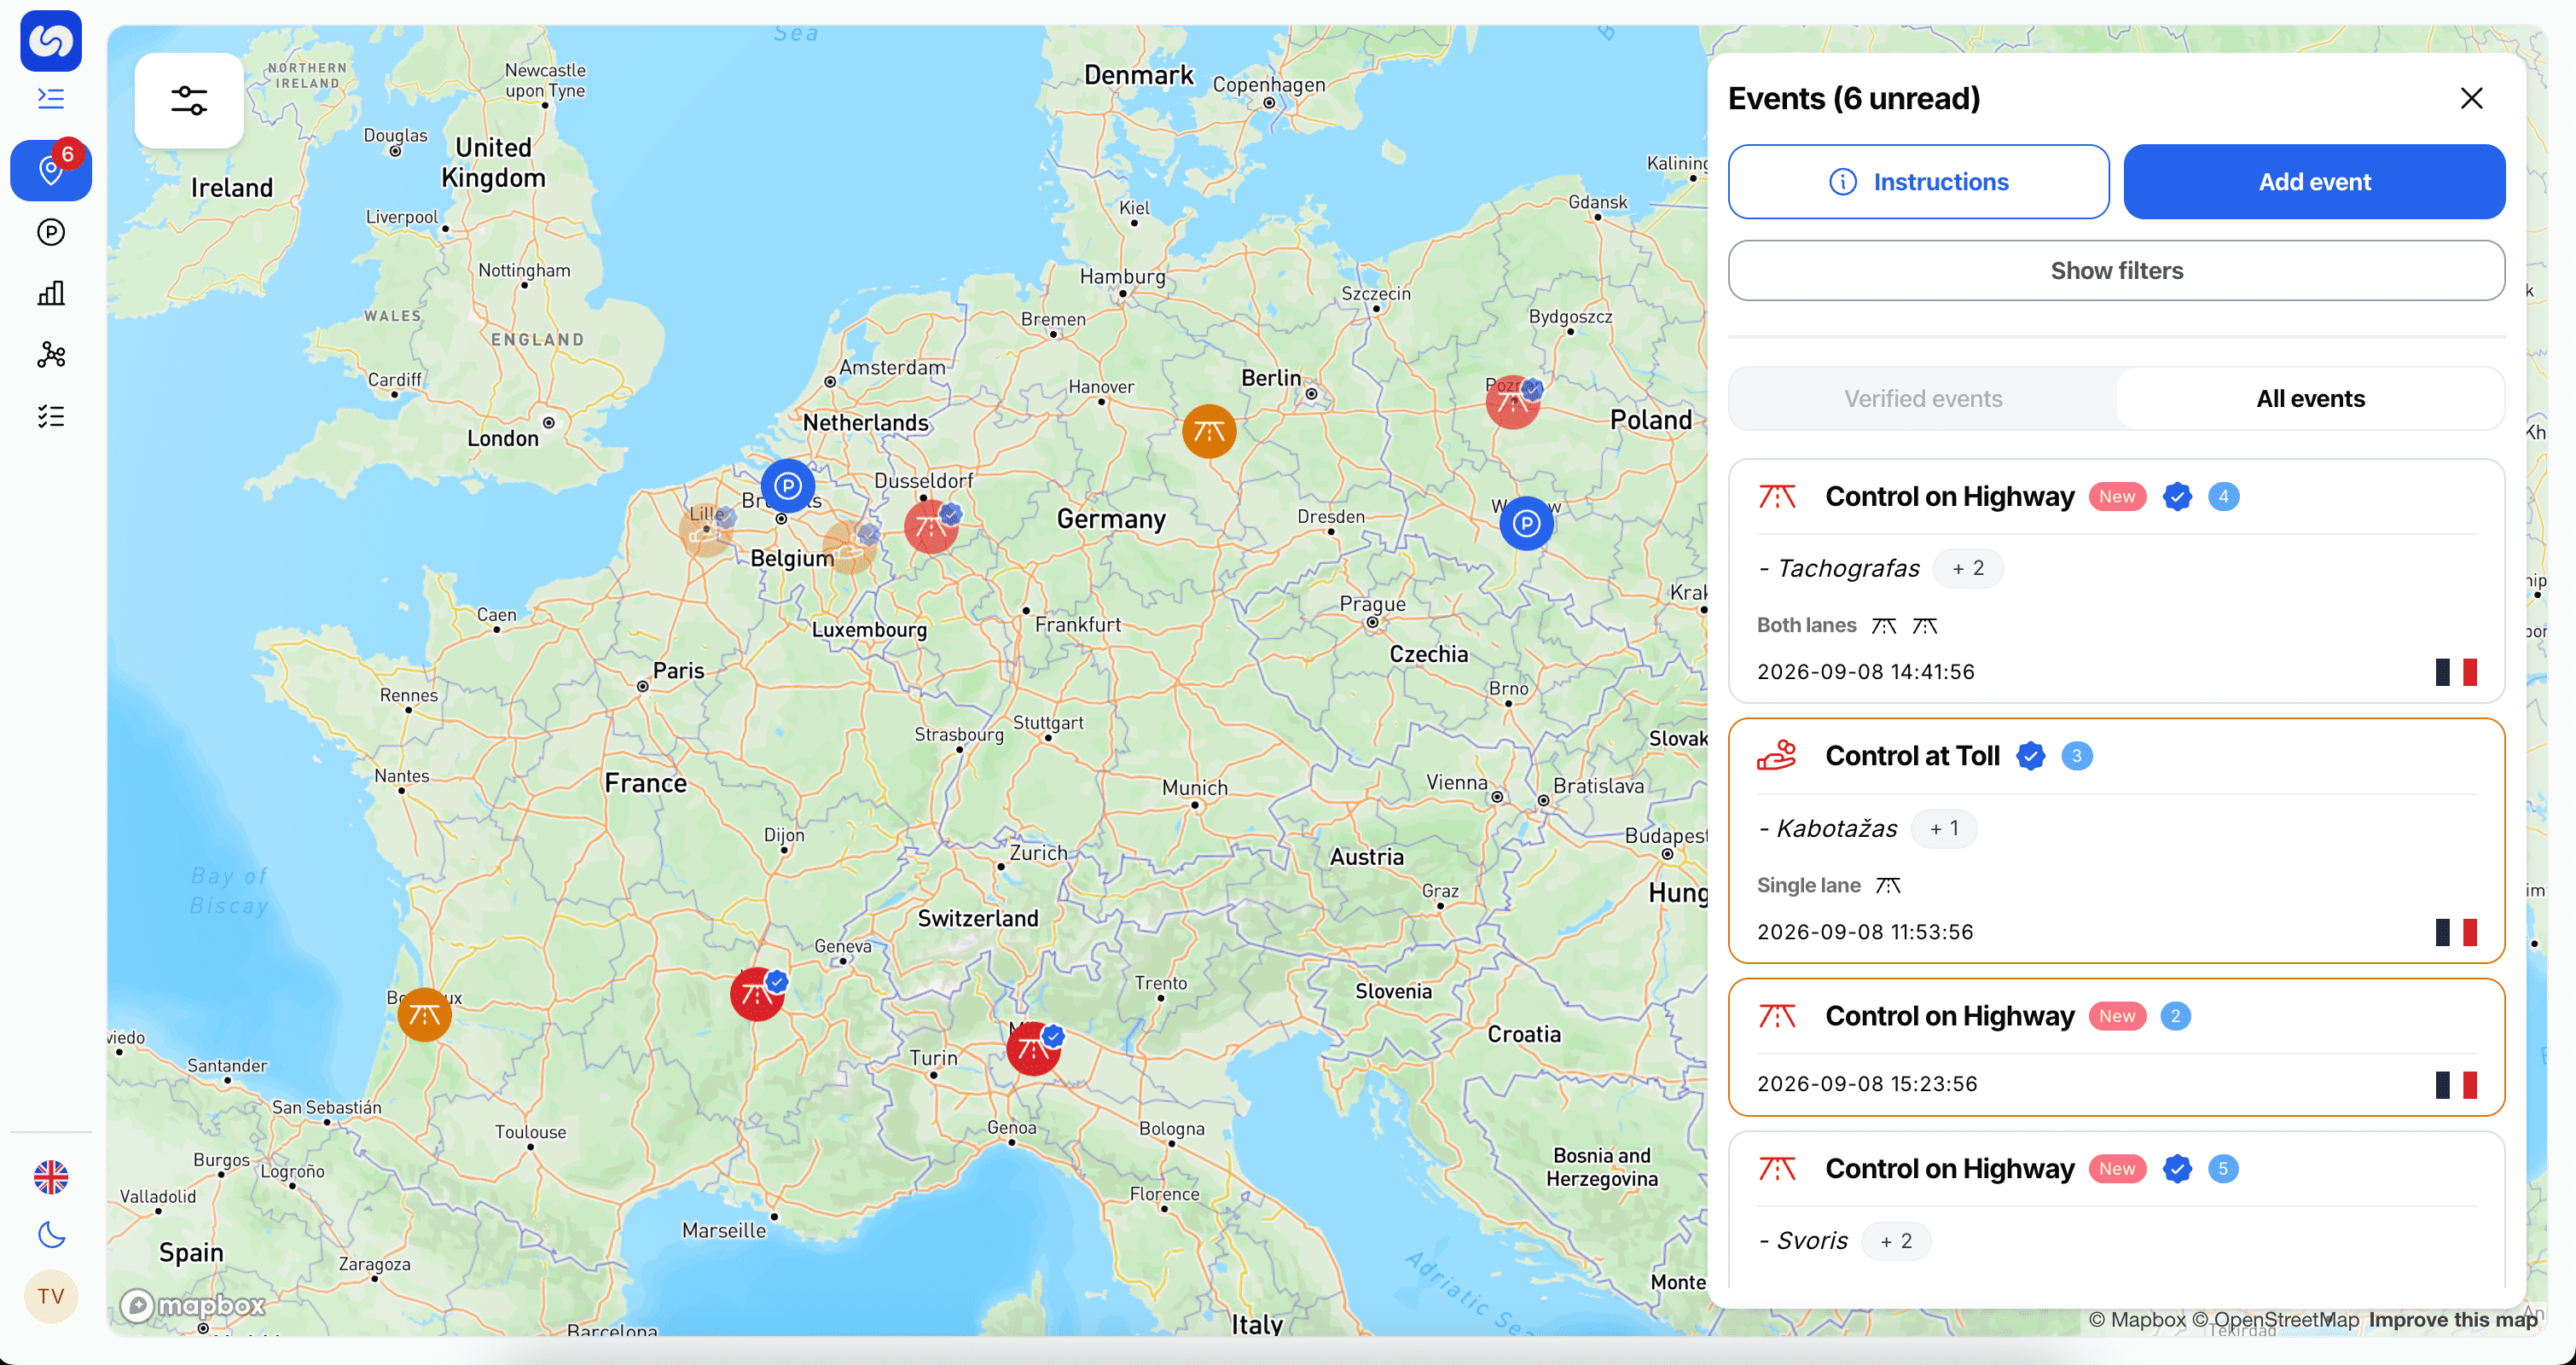The height and width of the screenshot is (1365, 2576).
Task: Expand the sidebar menu icon
Action: [51, 98]
